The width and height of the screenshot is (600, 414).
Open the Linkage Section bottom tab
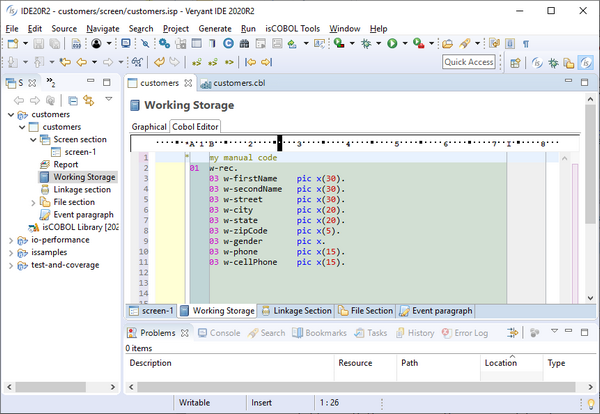pyautogui.click(x=296, y=311)
